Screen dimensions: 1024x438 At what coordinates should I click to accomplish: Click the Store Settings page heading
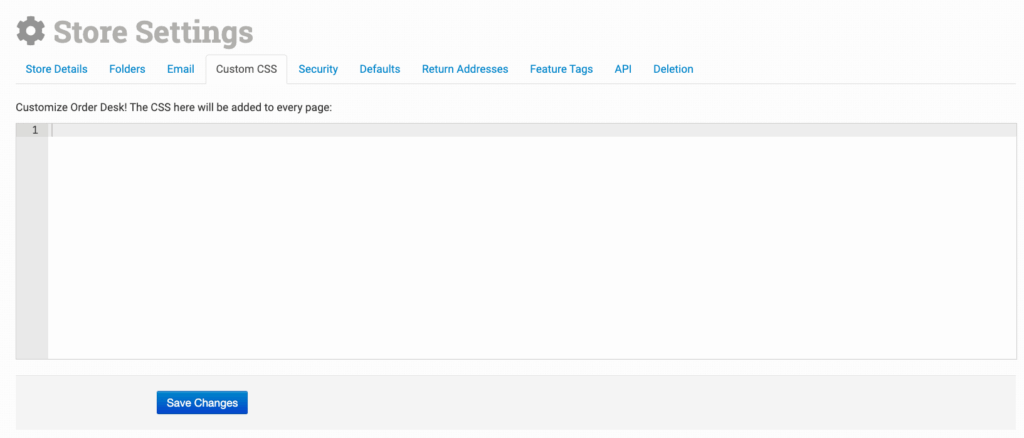152,32
